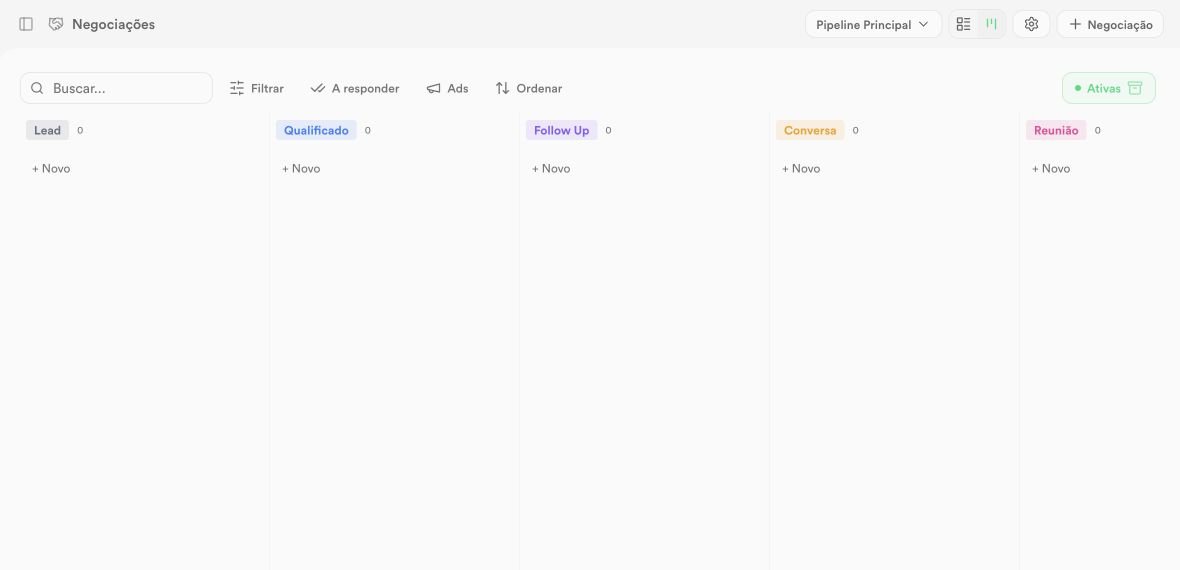Click the handshake Negociações icon
The image size is (1180, 570).
point(56,24)
